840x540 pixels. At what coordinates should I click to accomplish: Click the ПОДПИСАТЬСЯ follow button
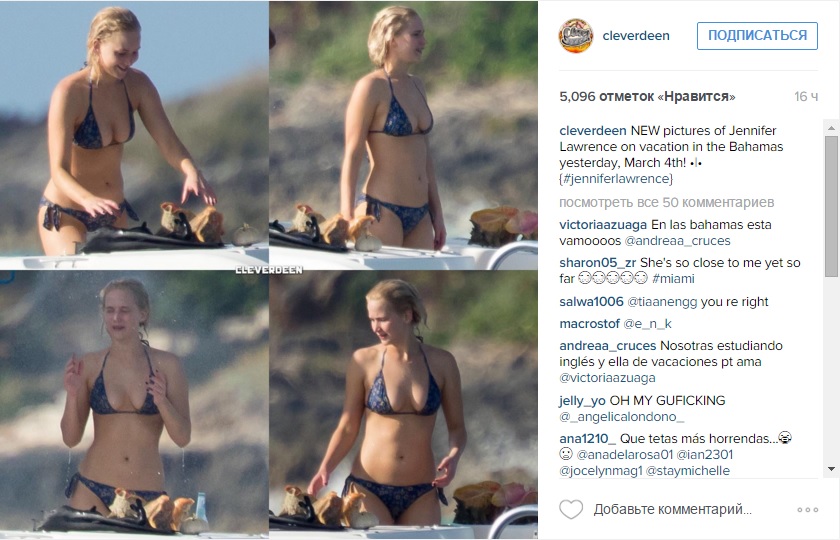tap(757, 36)
